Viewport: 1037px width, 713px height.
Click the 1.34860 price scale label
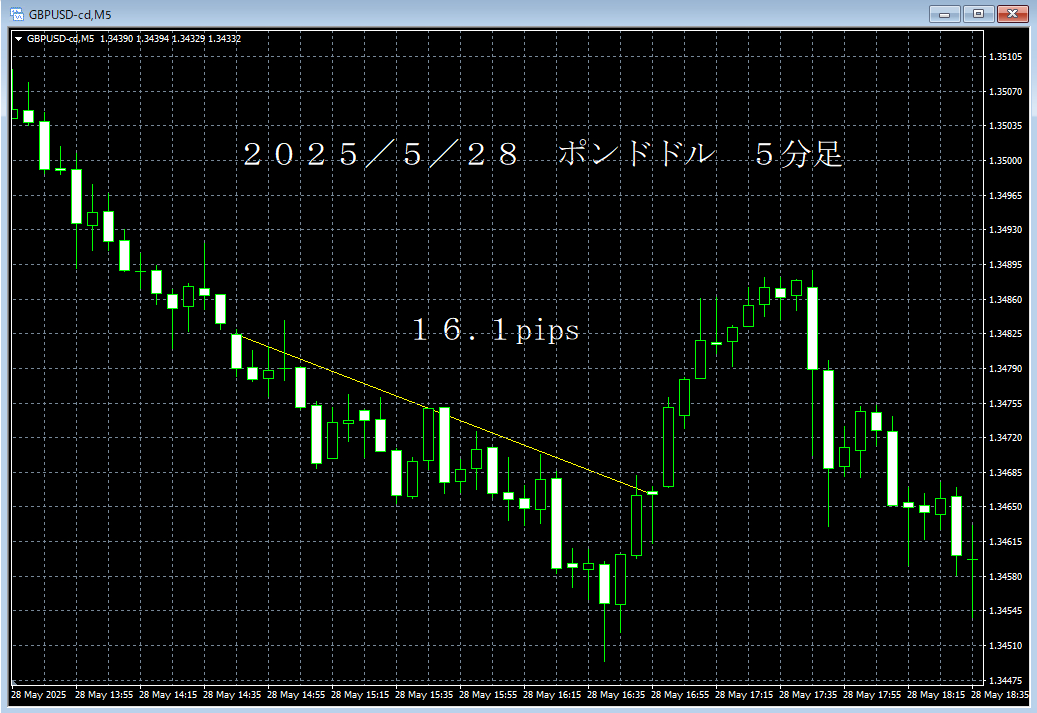(x=1005, y=300)
